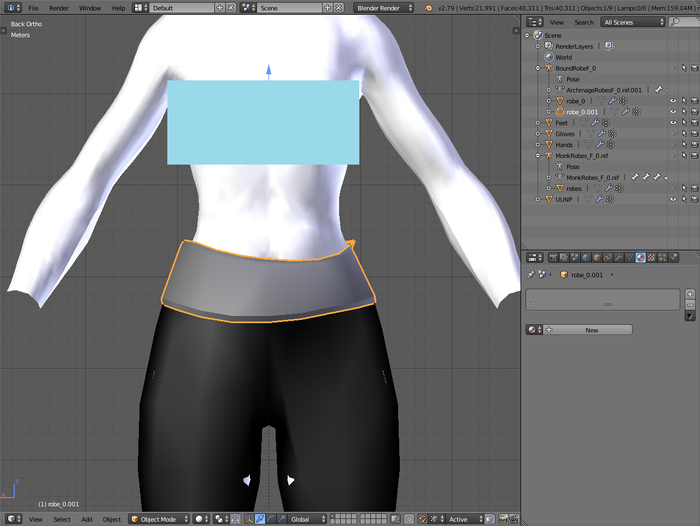Screen dimensions: 700x526
Task: Click the add material slot plus button
Action: (x=689, y=295)
